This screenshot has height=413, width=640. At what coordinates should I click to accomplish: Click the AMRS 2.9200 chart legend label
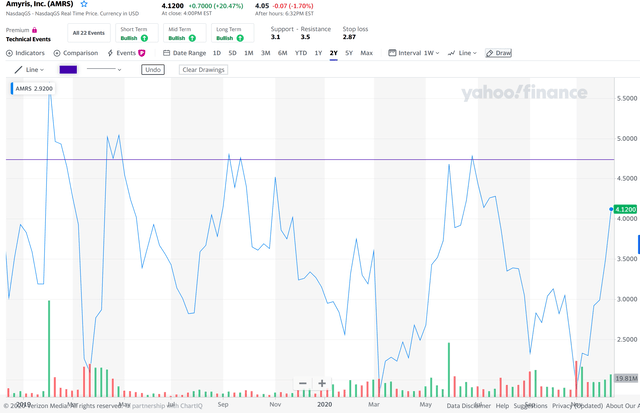point(33,89)
